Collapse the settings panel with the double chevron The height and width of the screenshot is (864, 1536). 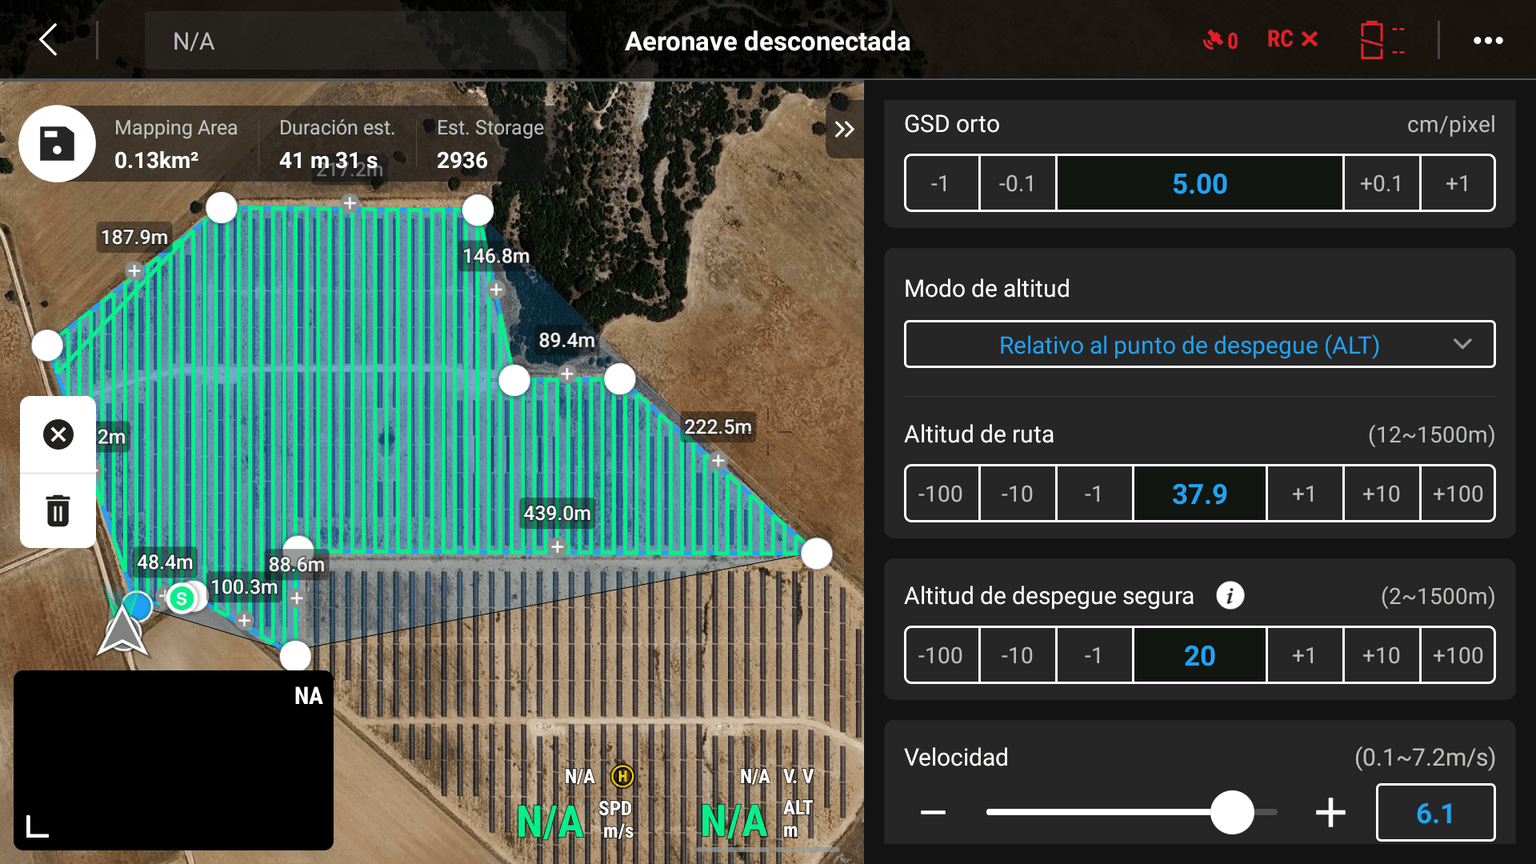click(845, 129)
